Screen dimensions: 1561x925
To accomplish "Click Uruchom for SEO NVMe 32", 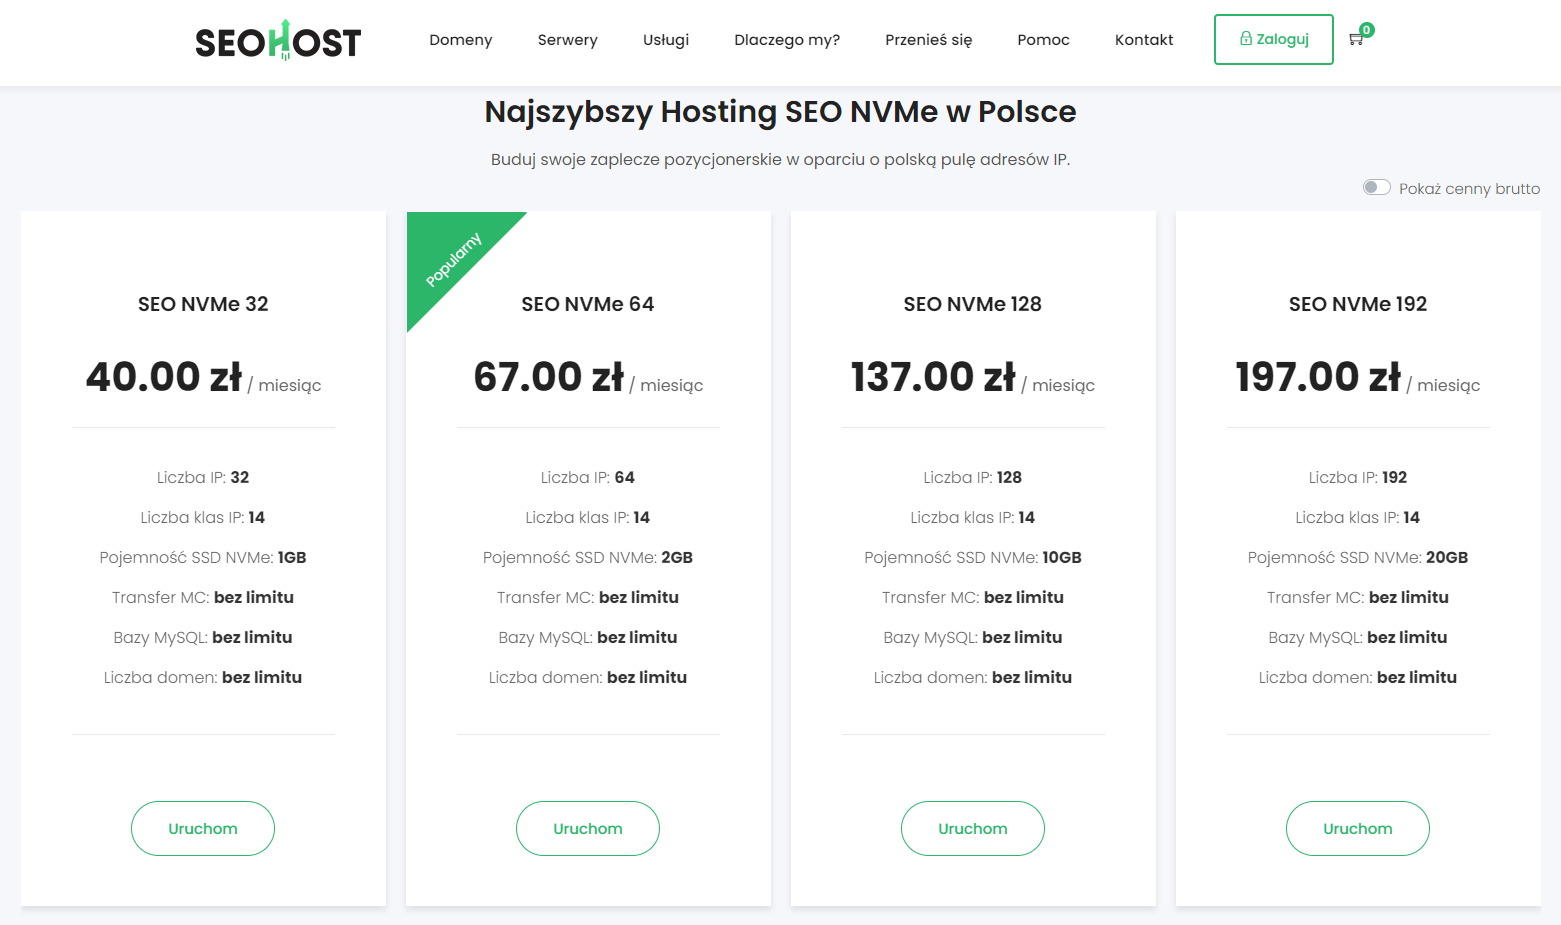I will (203, 828).
